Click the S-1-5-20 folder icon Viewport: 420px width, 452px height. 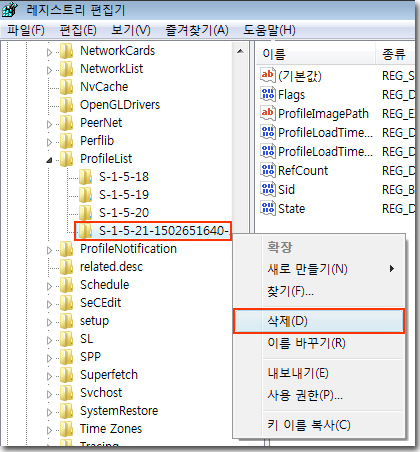click(86, 213)
